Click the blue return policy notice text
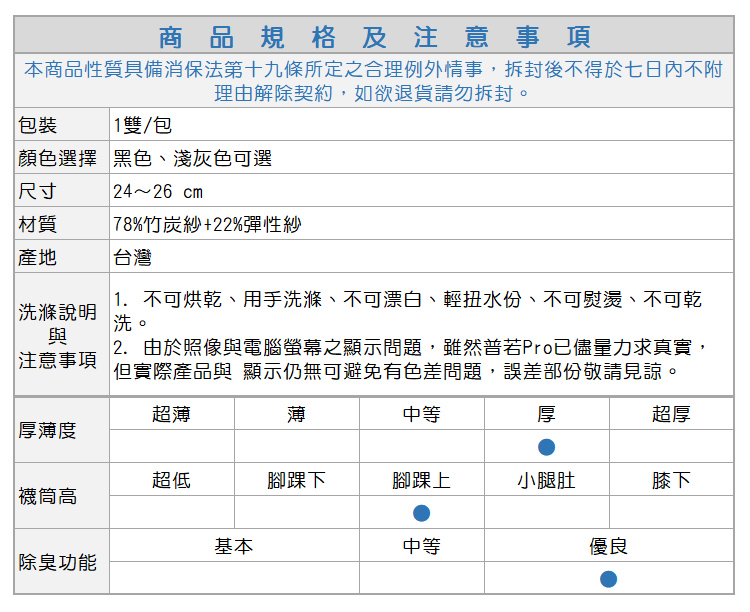Image resolution: width=750 pixels, height=612 pixels. (375, 81)
